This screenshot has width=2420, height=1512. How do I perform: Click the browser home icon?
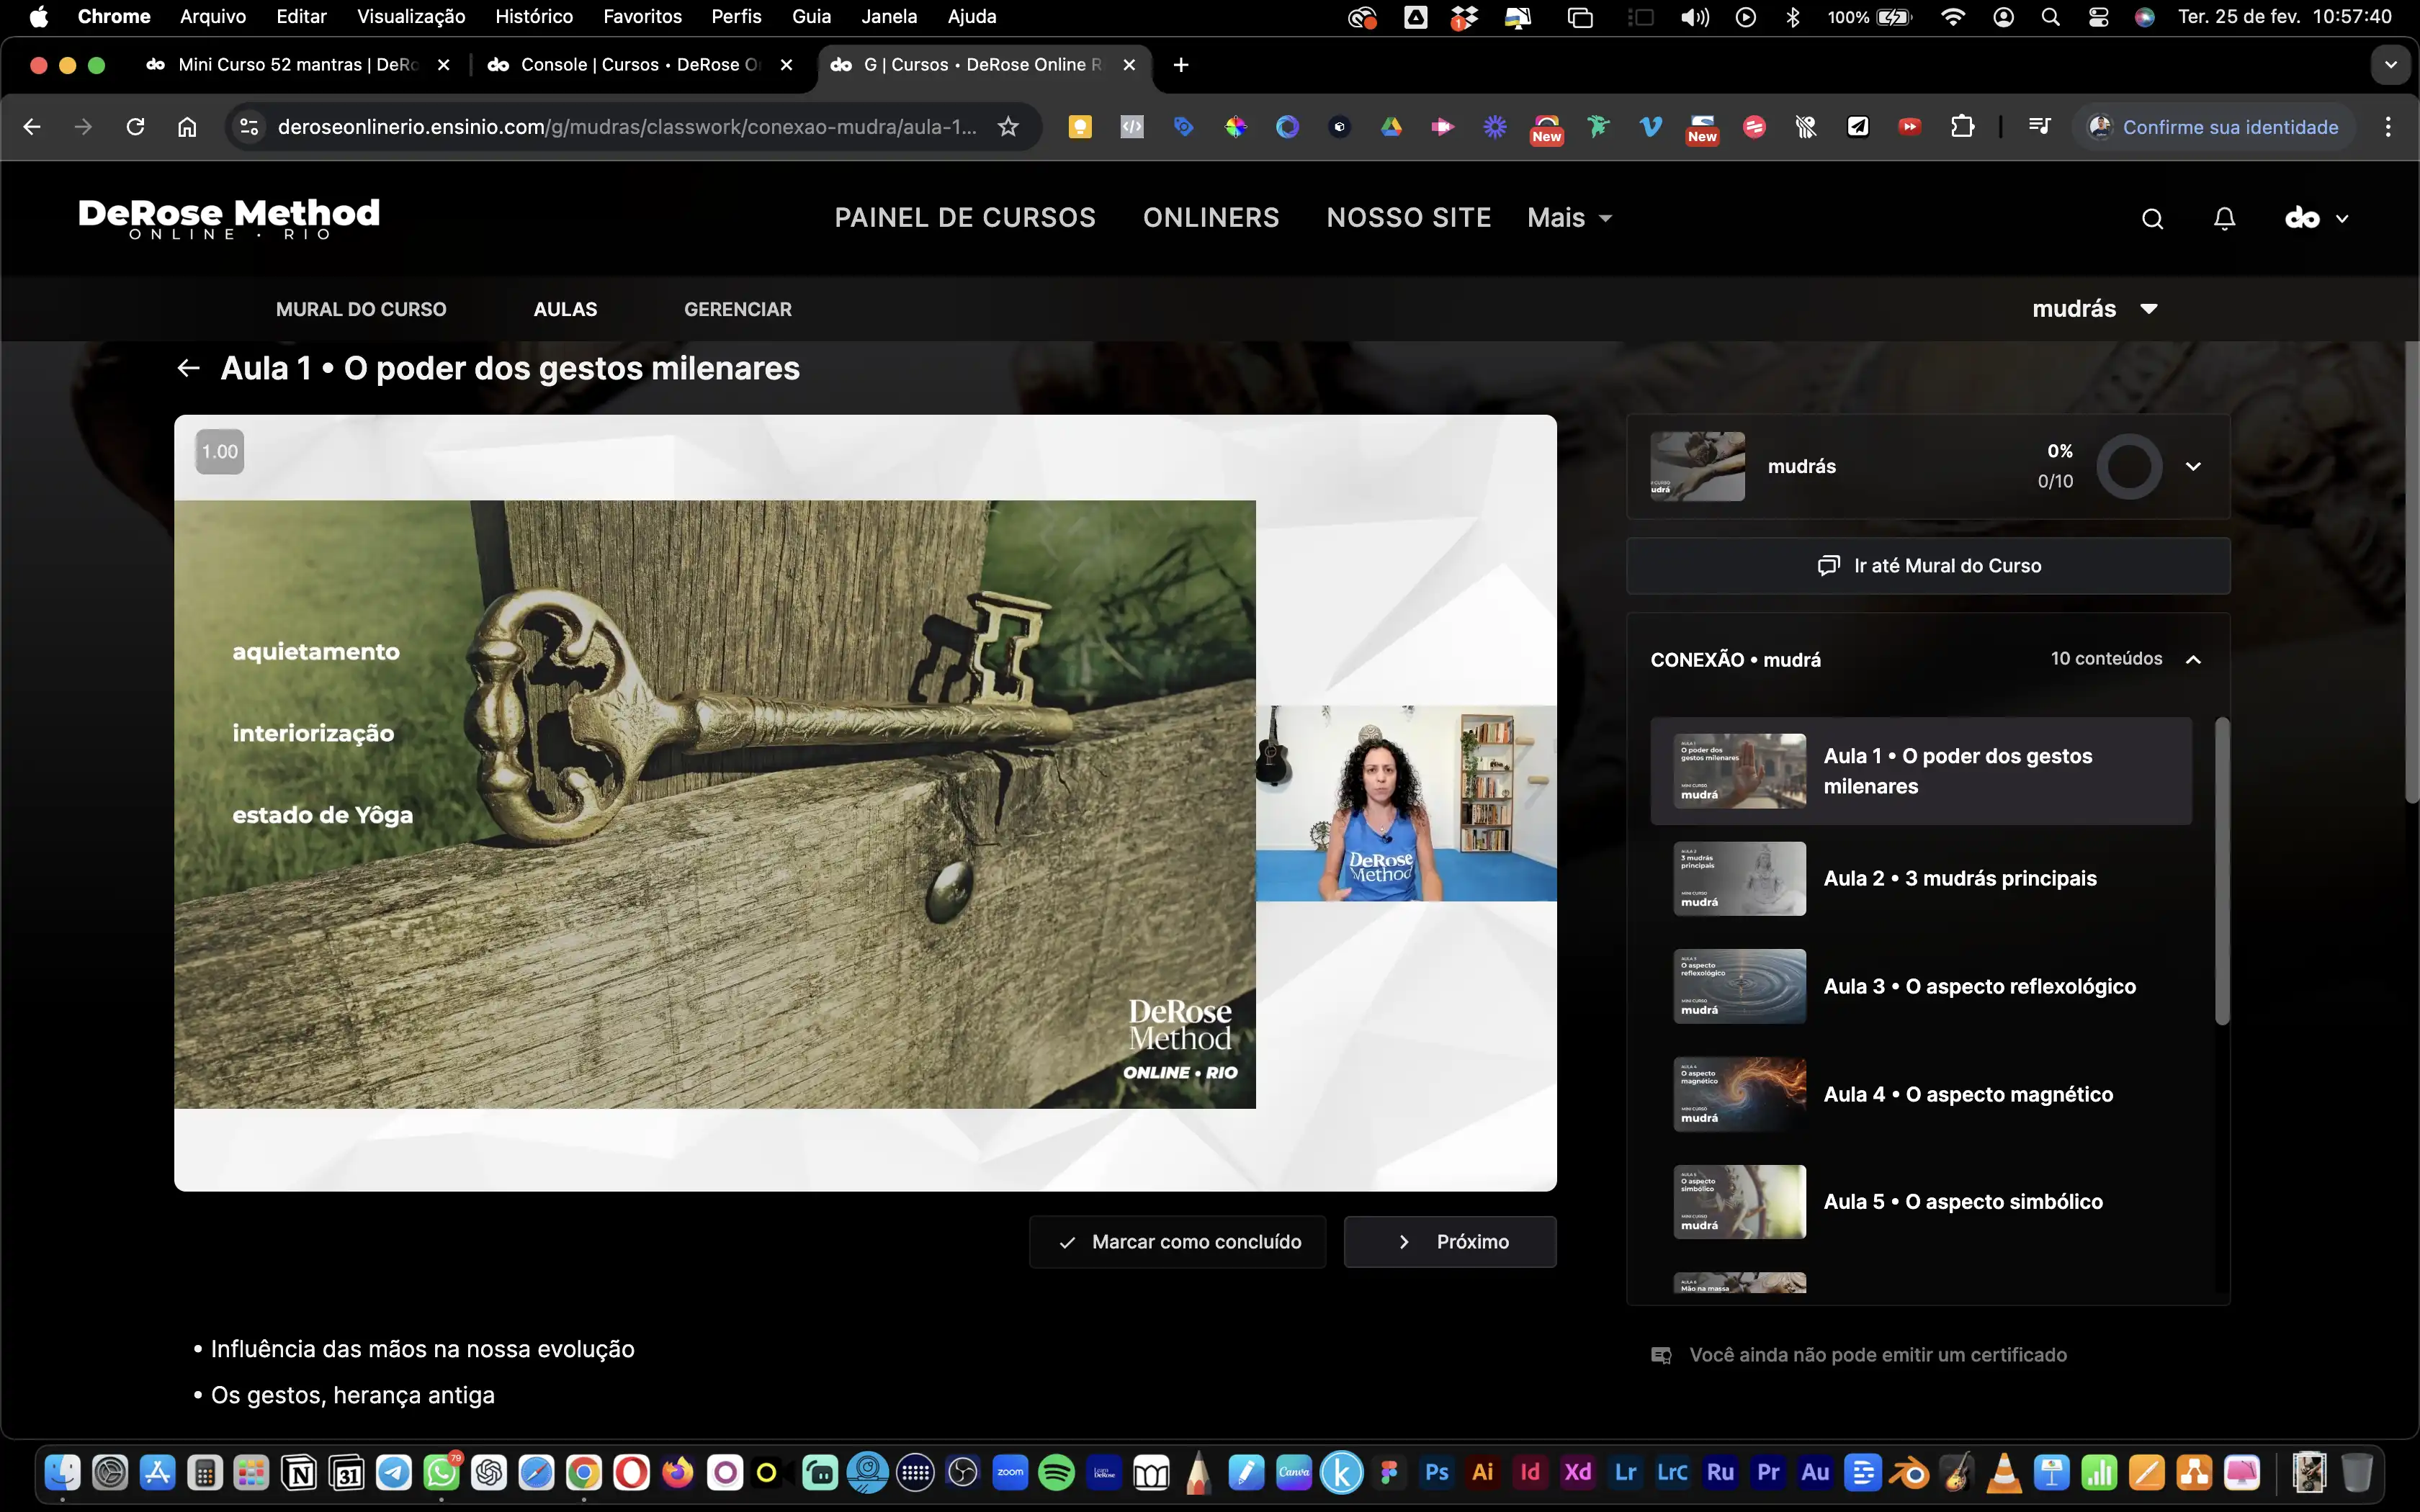tap(187, 127)
